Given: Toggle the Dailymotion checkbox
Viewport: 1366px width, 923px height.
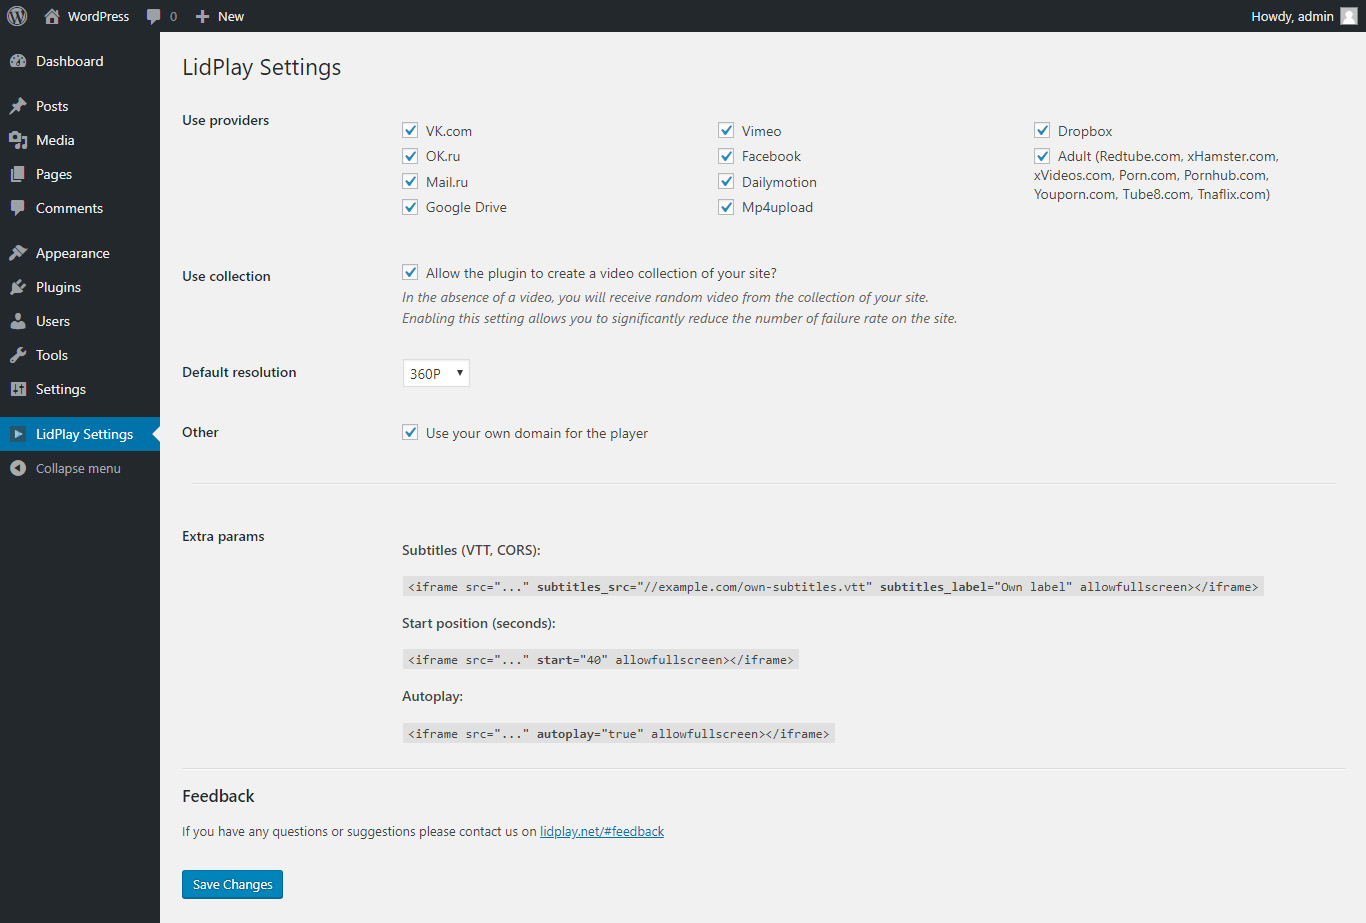Looking at the screenshot, I should coord(726,181).
